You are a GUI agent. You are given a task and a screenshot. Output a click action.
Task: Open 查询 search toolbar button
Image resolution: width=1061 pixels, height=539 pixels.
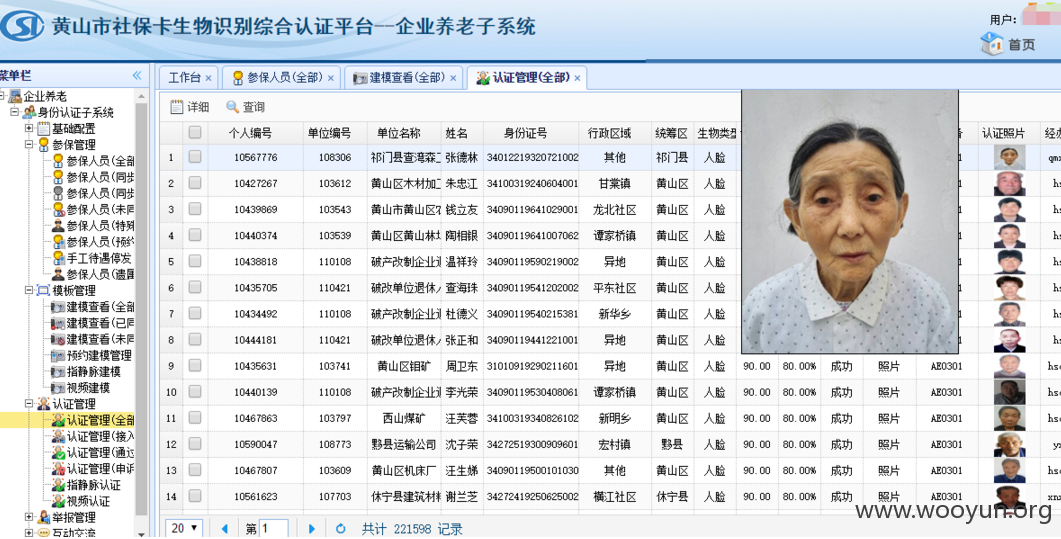[246, 107]
